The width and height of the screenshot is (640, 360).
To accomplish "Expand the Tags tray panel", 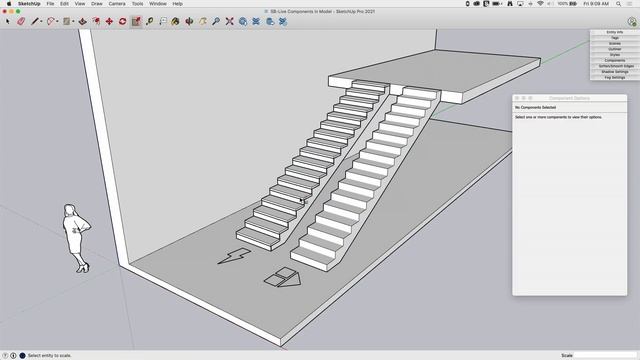I will coord(615,38).
